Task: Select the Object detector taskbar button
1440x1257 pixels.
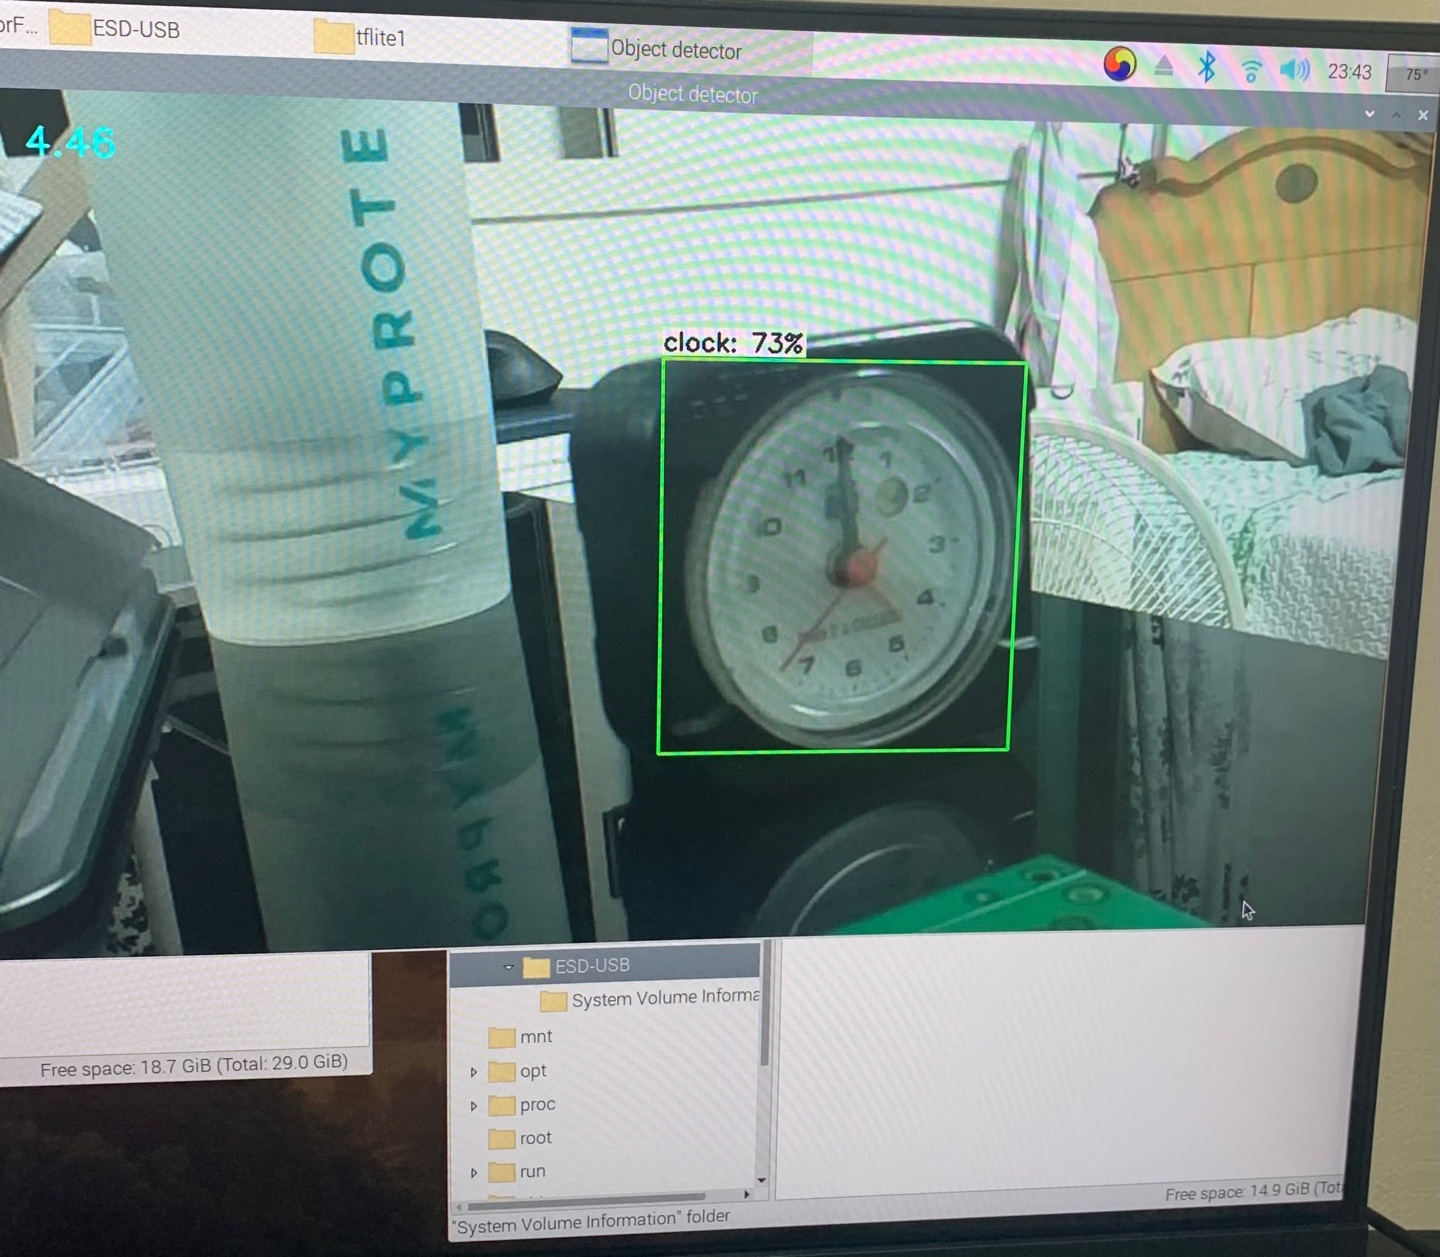Action: pos(690,49)
